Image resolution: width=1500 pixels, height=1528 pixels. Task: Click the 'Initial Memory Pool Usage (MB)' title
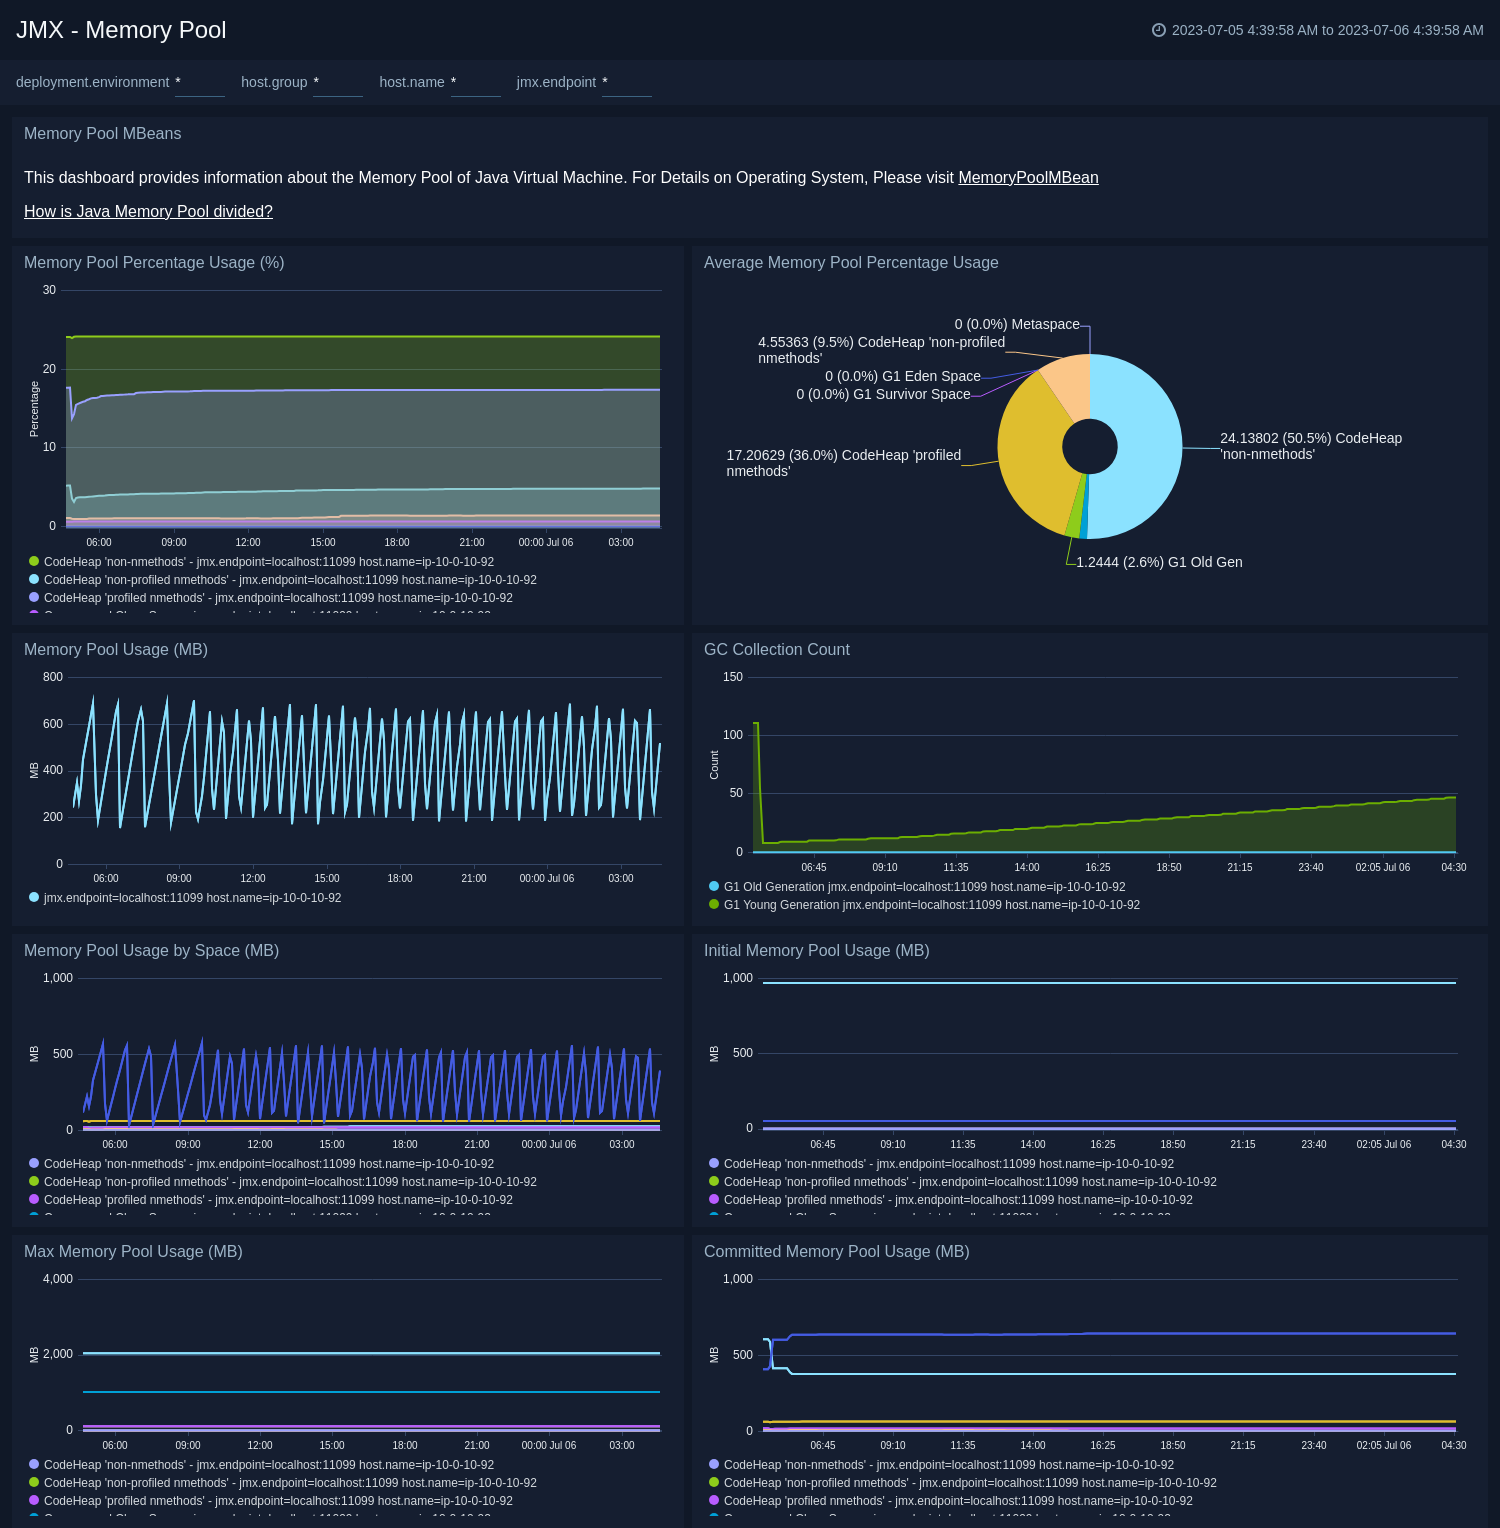[817, 950]
